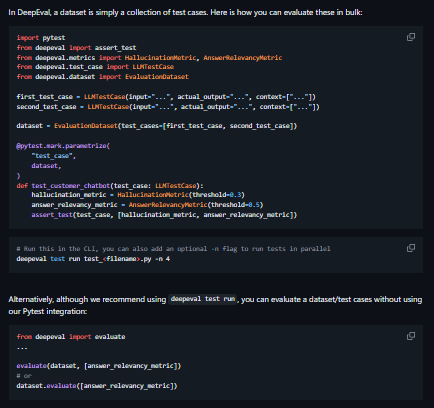This screenshot has height=408, width=434.
Task: Copy the evaluate dataset code block
Action: point(411,336)
